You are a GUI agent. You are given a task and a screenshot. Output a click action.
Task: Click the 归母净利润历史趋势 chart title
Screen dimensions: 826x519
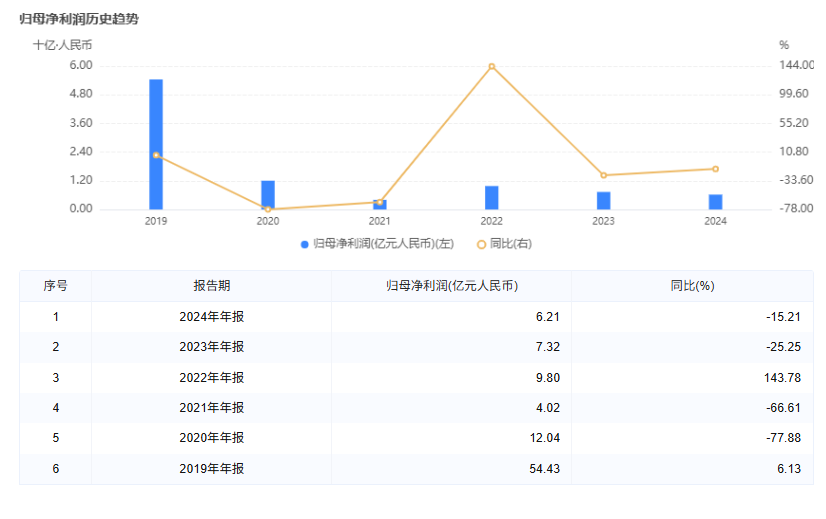79,19
